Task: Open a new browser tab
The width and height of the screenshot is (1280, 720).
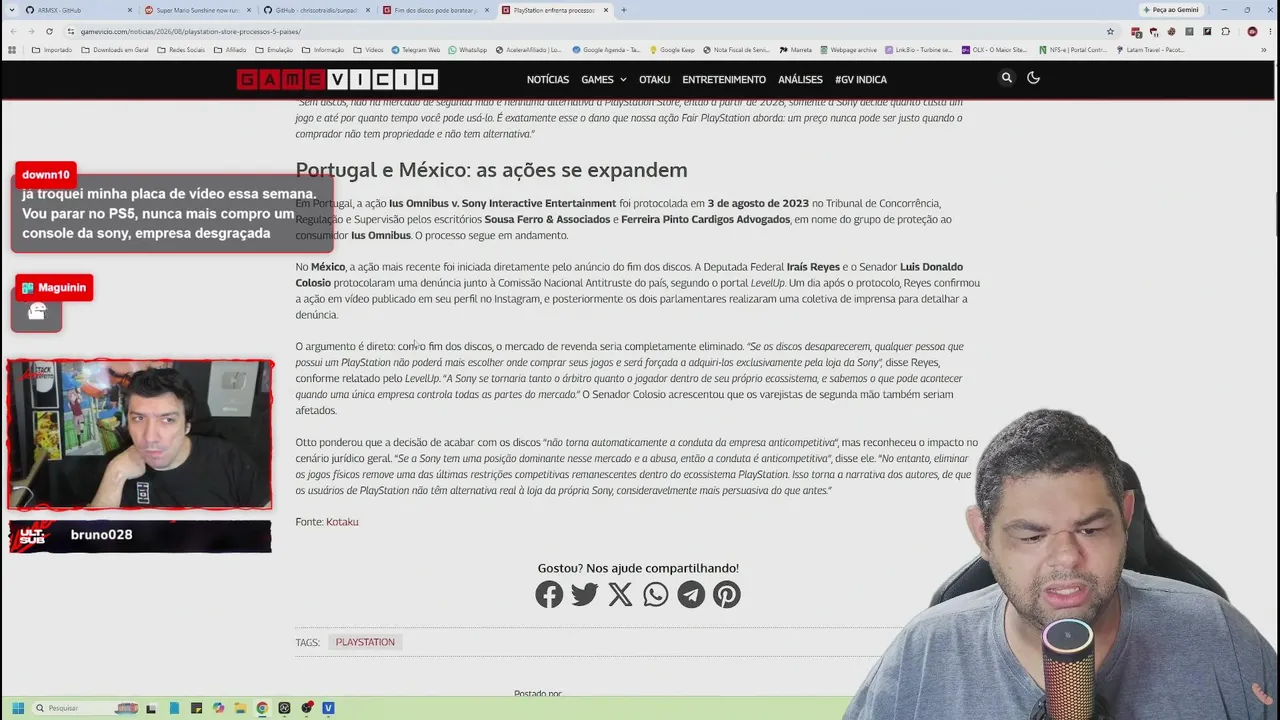Action: (624, 10)
